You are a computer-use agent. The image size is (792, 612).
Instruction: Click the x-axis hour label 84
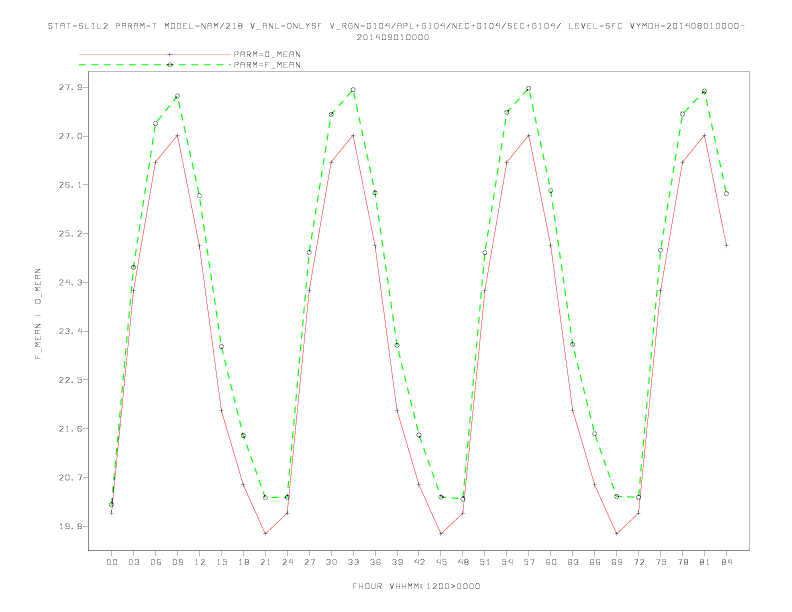(727, 562)
